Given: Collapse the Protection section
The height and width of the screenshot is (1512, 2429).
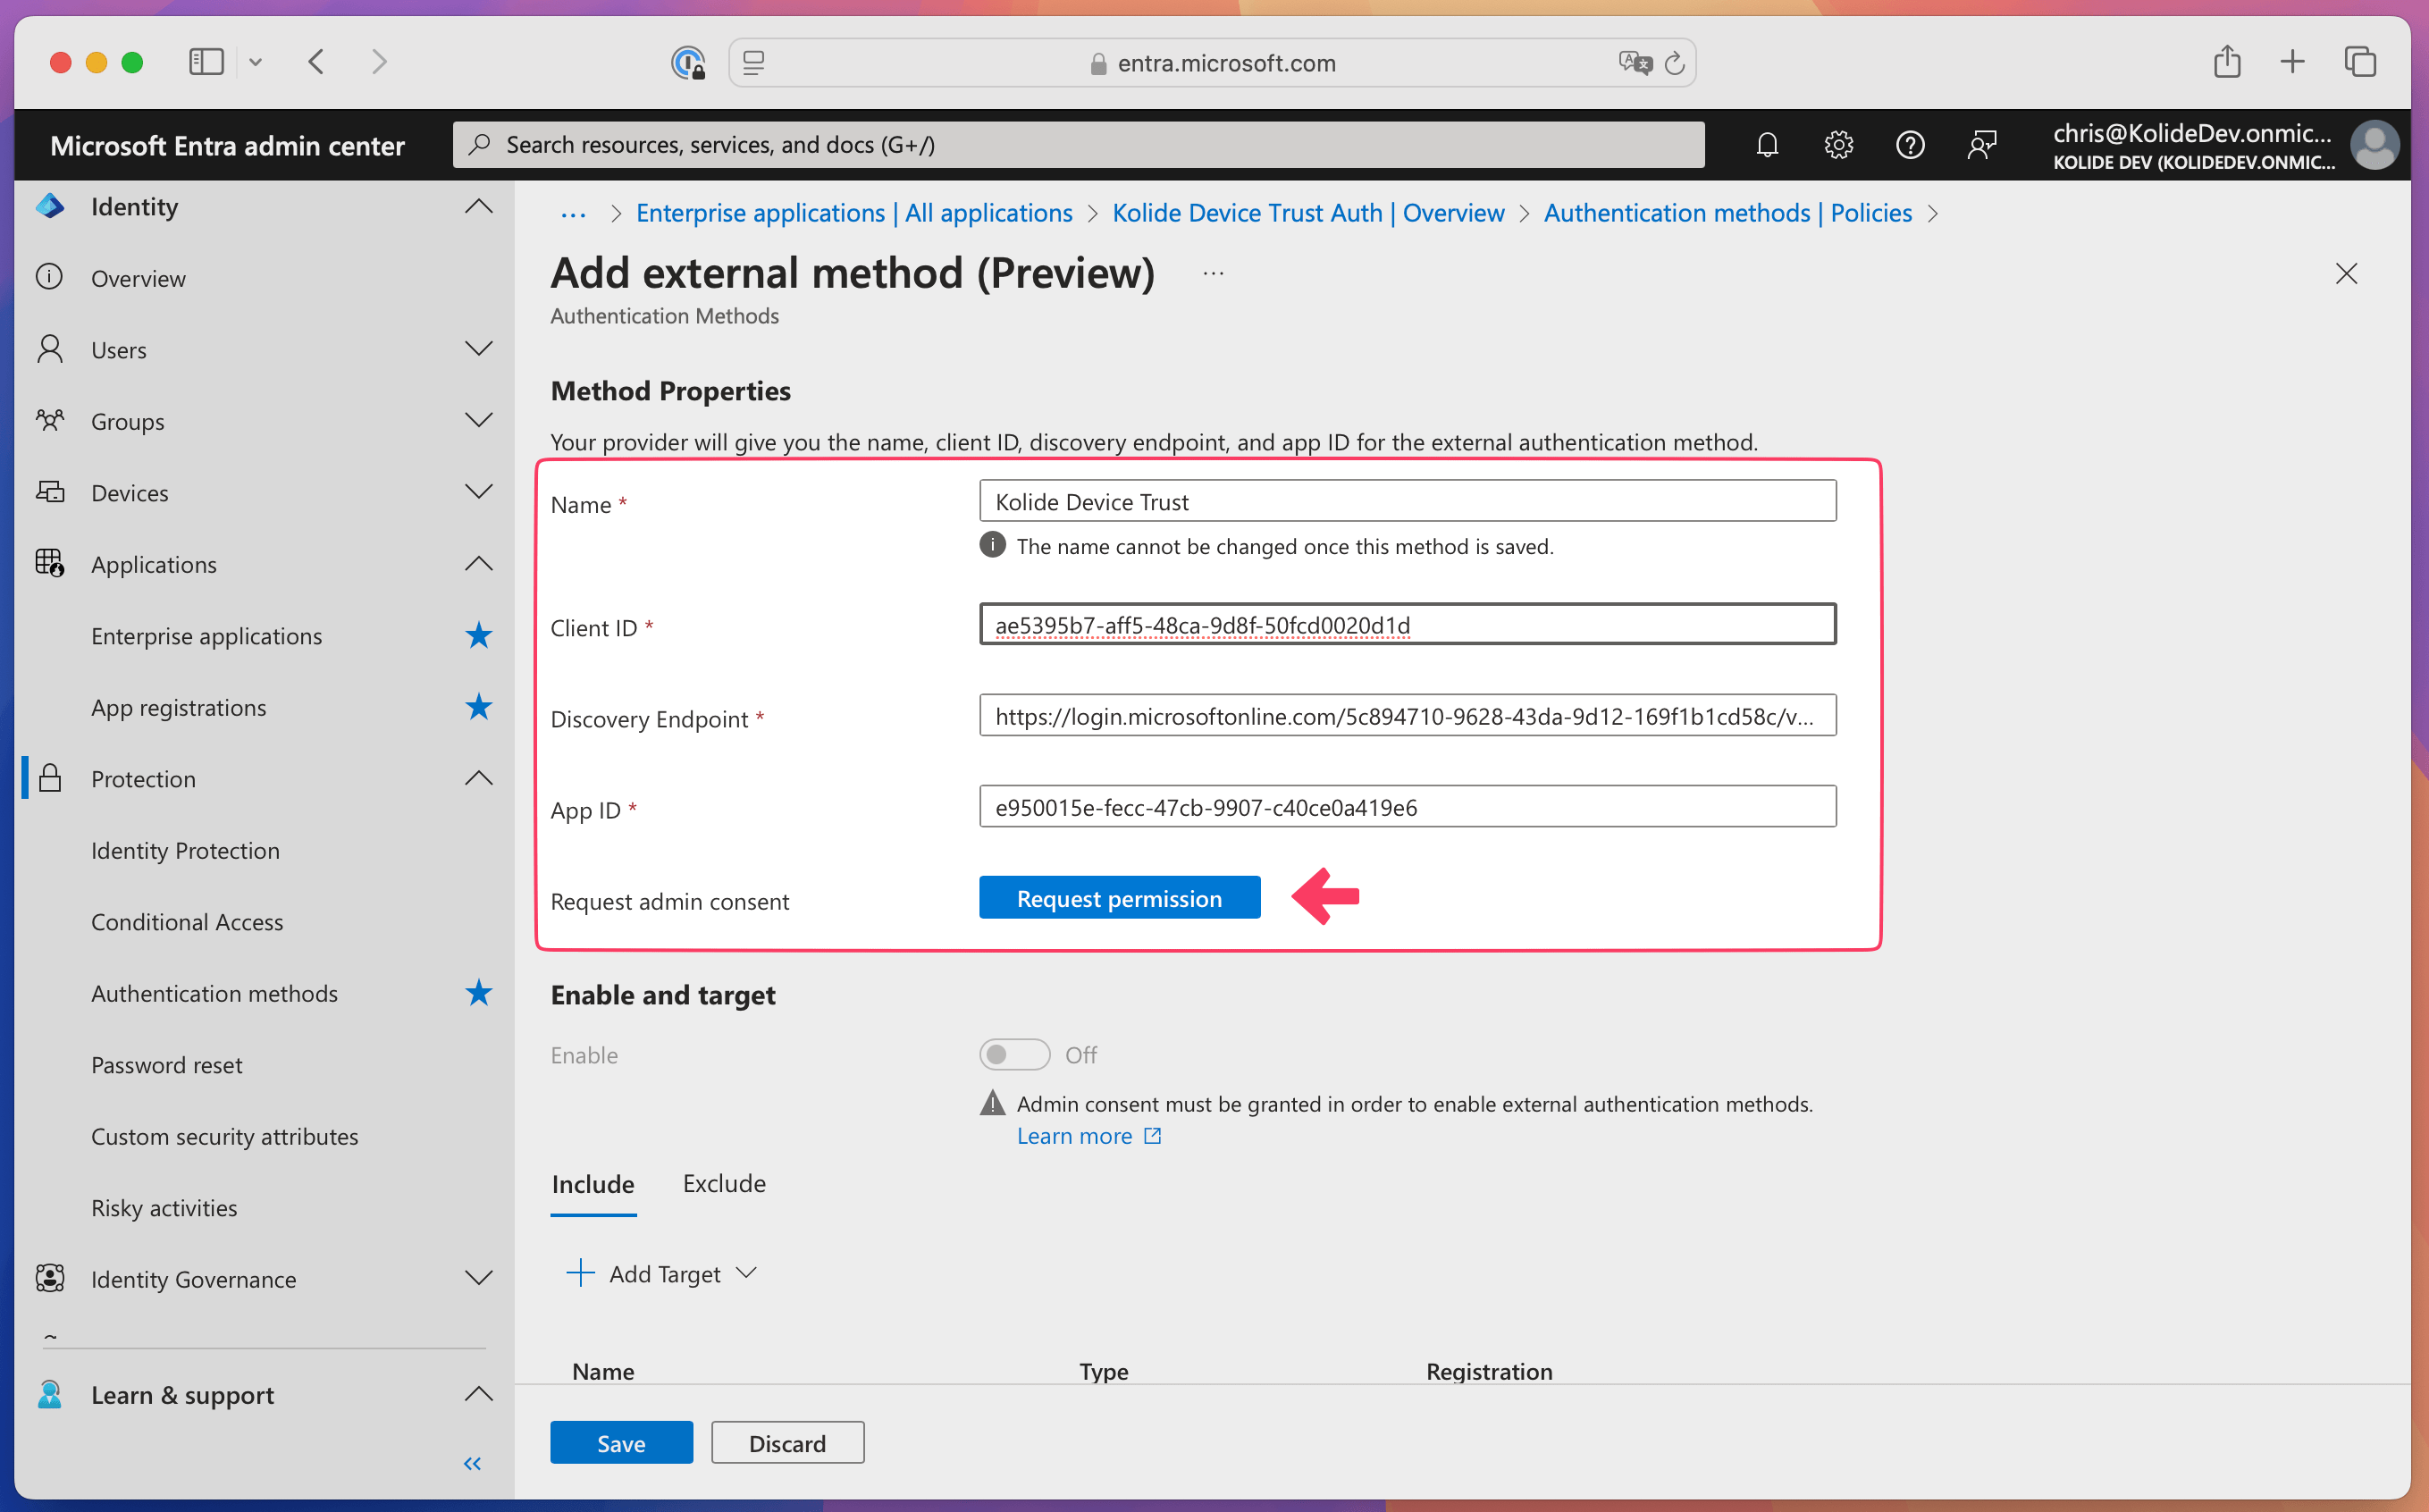Looking at the screenshot, I should tap(479, 778).
